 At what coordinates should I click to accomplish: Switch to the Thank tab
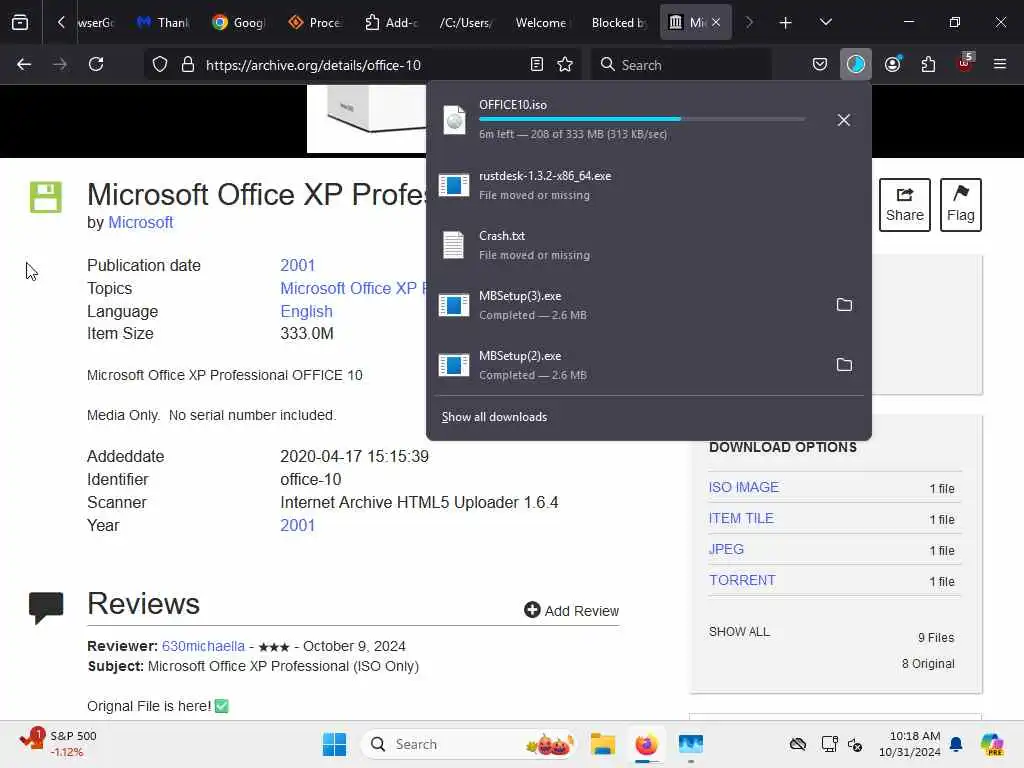tap(163, 23)
